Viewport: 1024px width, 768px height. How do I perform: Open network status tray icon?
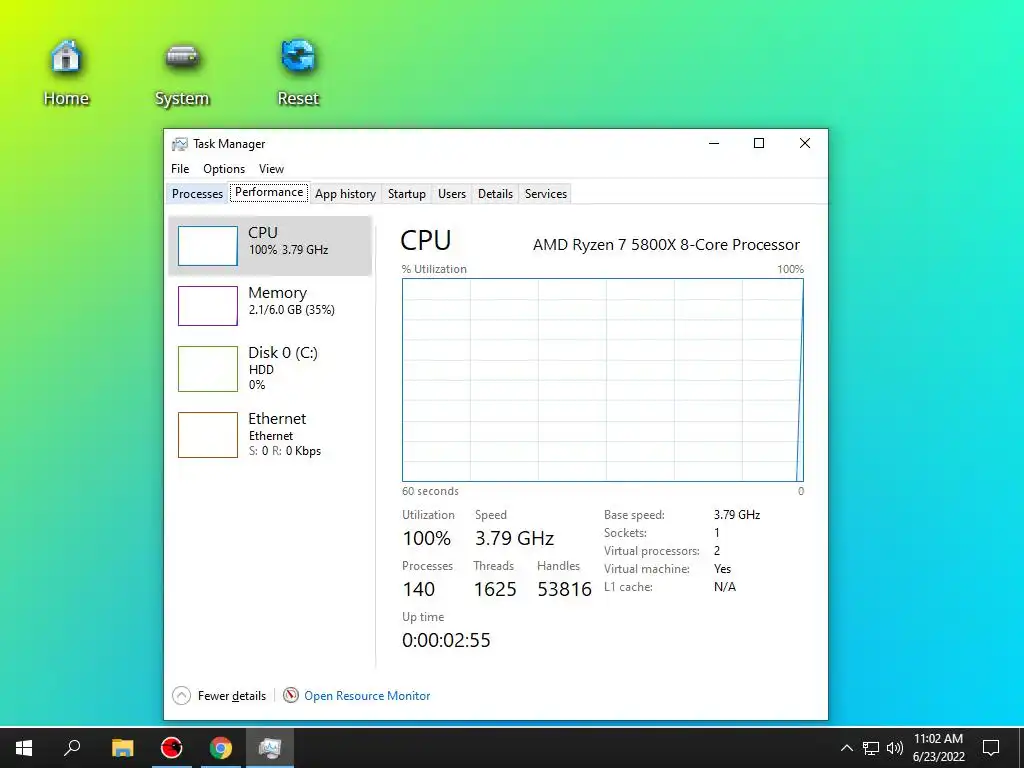pyautogui.click(x=871, y=748)
